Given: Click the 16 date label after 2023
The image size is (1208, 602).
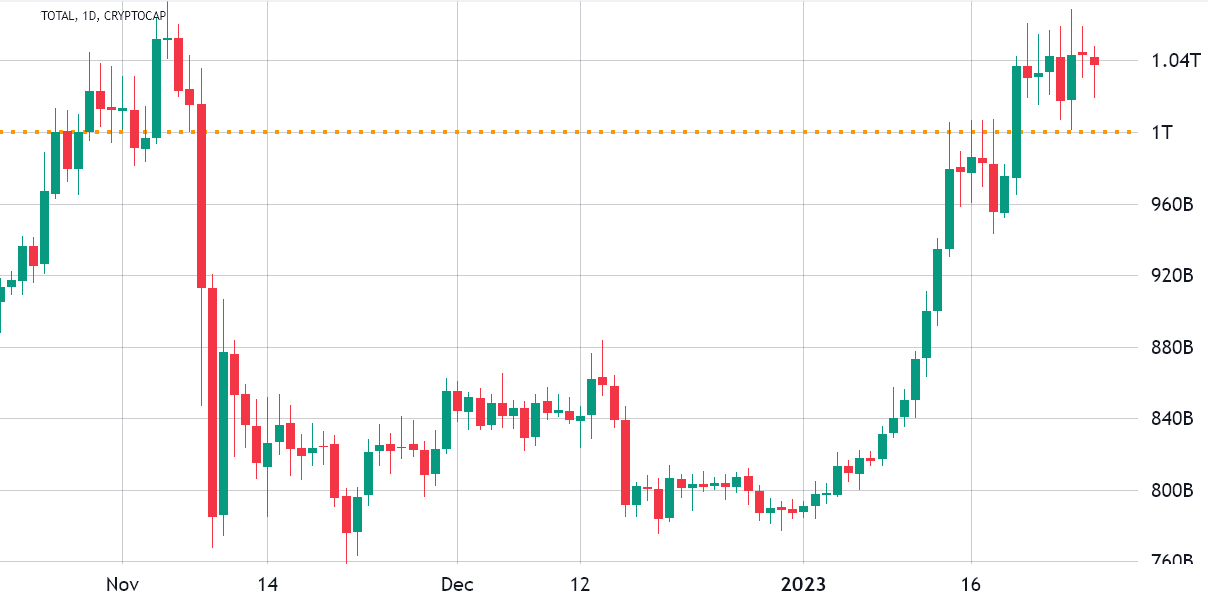Looking at the screenshot, I should 968,583.
